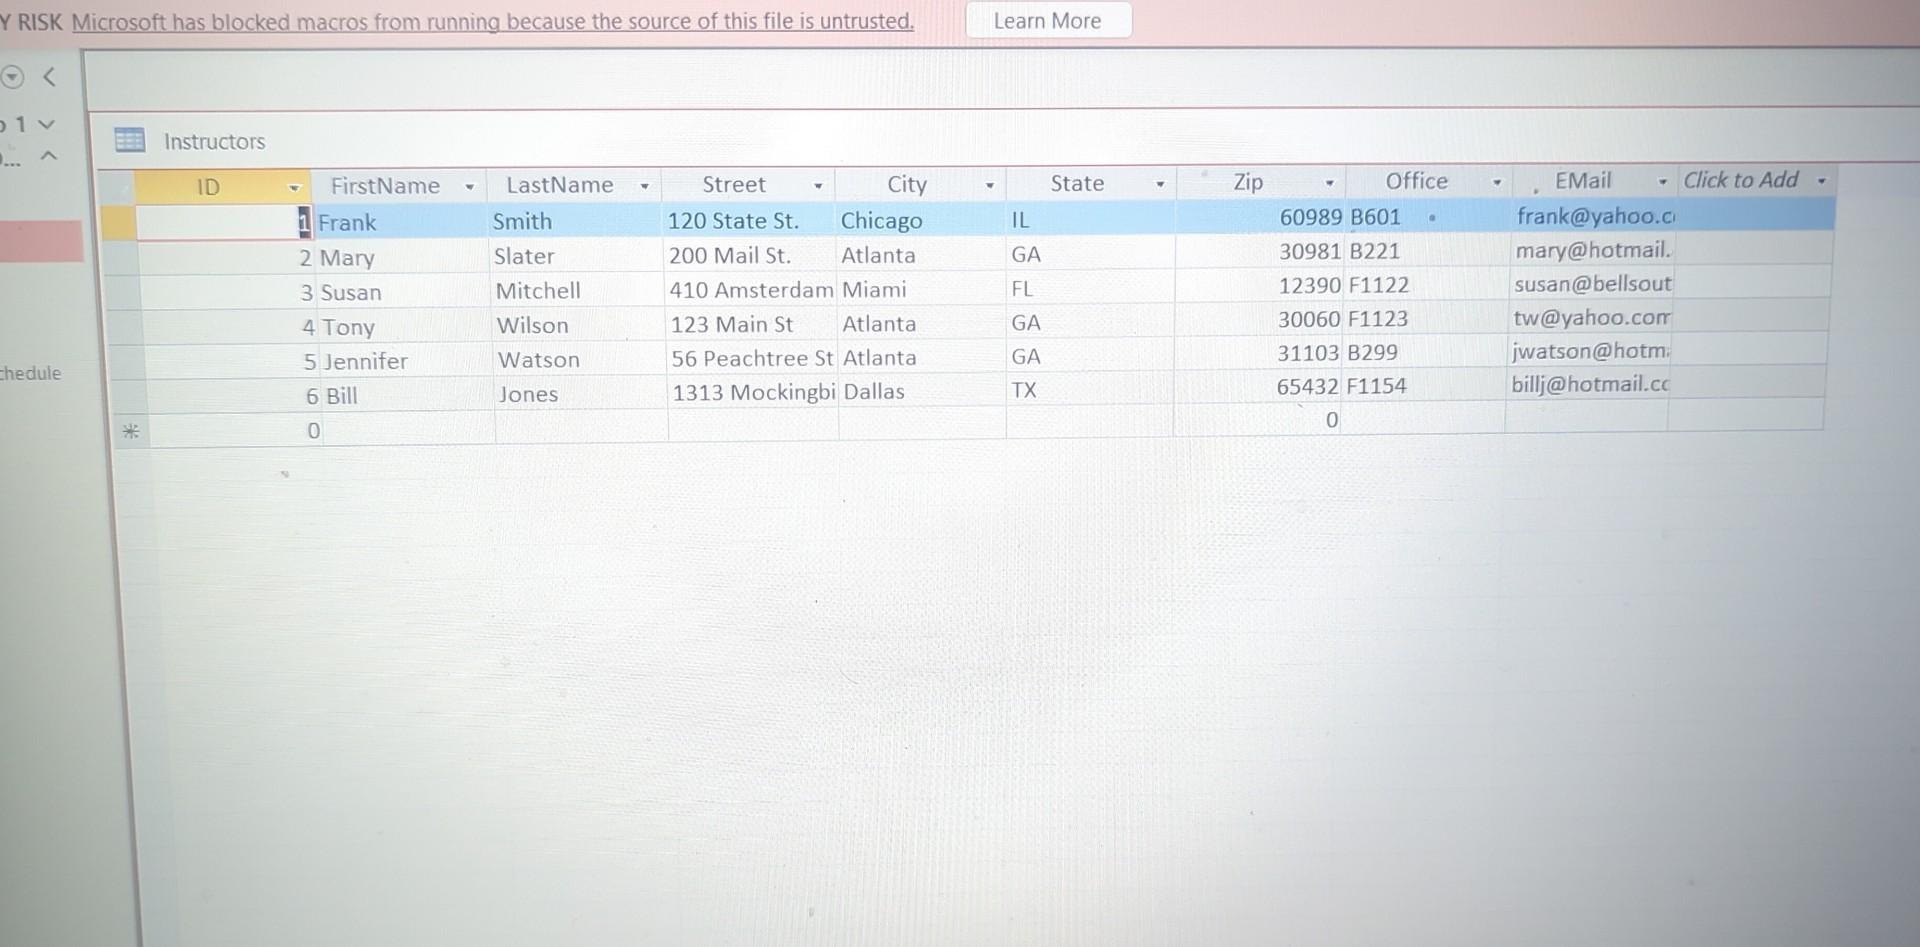Open the LastName column filter dropdown
The height and width of the screenshot is (947, 1920).
point(645,186)
